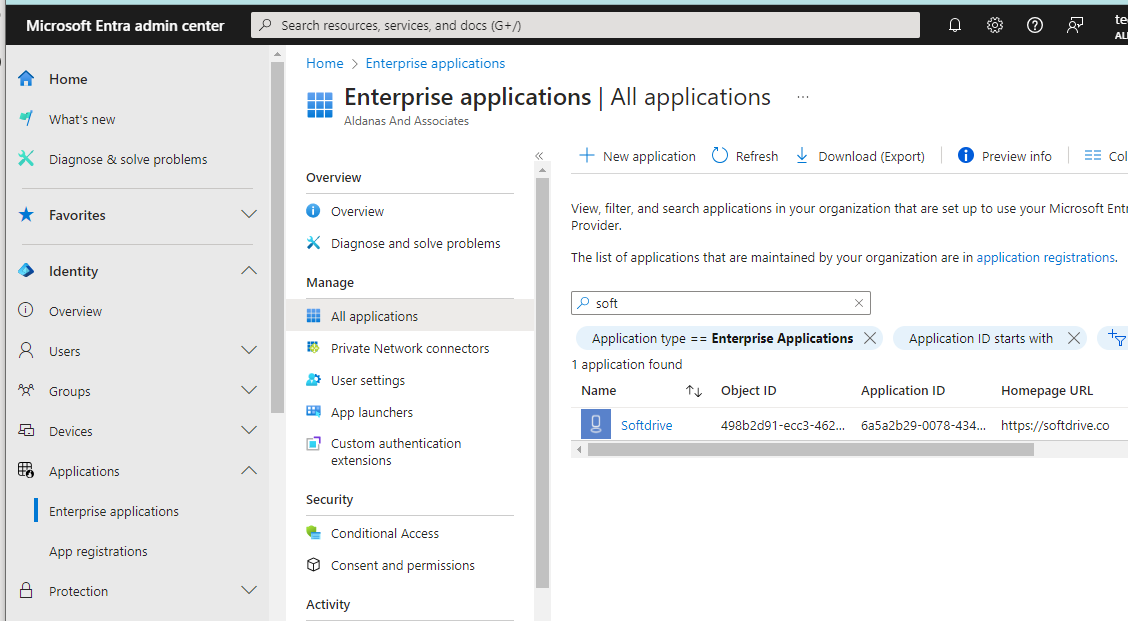Click the What's new icon

(x=26, y=118)
